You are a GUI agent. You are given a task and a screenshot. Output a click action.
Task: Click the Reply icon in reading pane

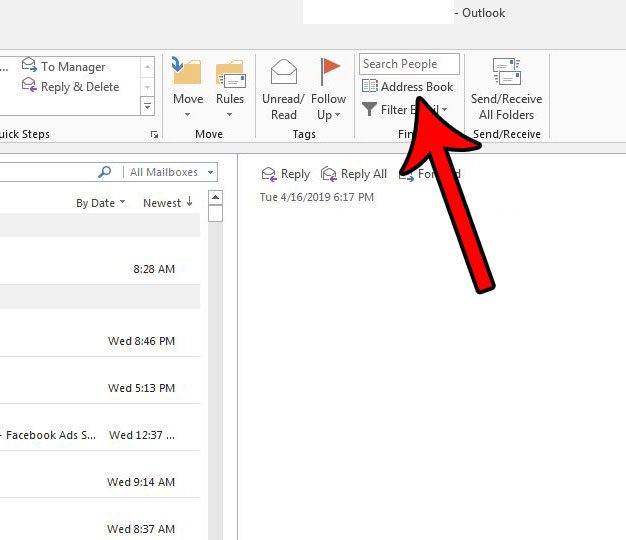[285, 174]
